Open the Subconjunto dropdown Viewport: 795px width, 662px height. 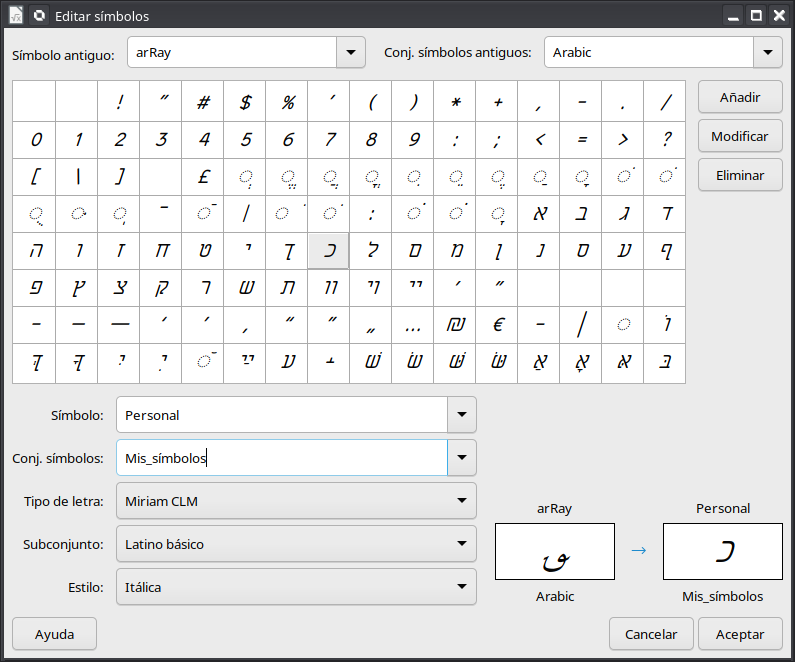click(296, 544)
